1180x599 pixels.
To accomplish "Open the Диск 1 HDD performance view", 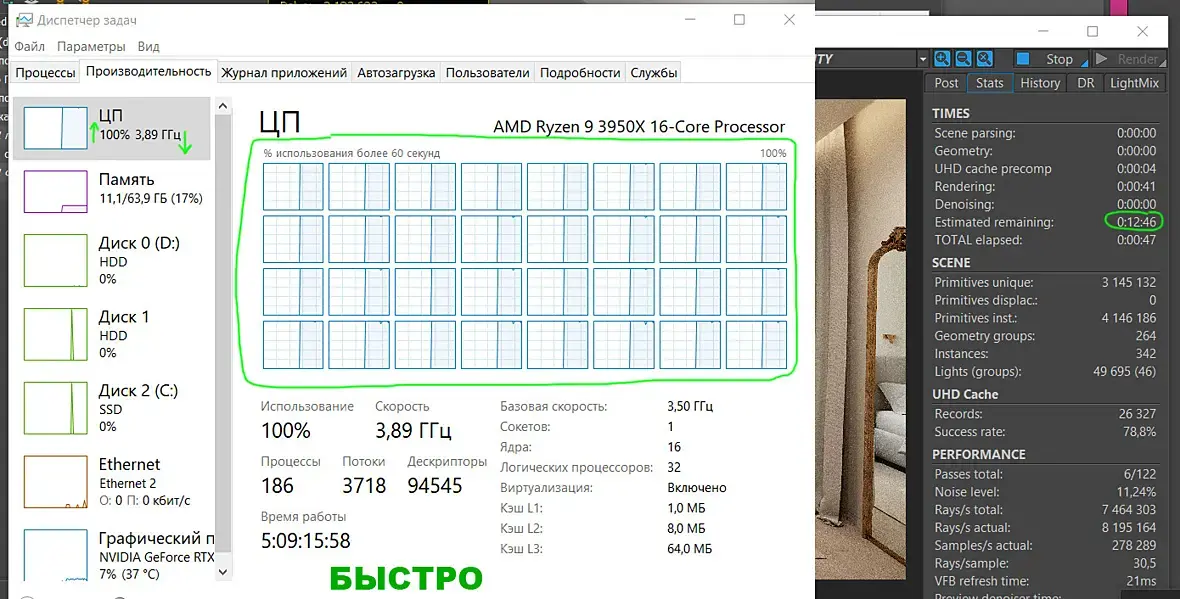I will coord(112,334).
